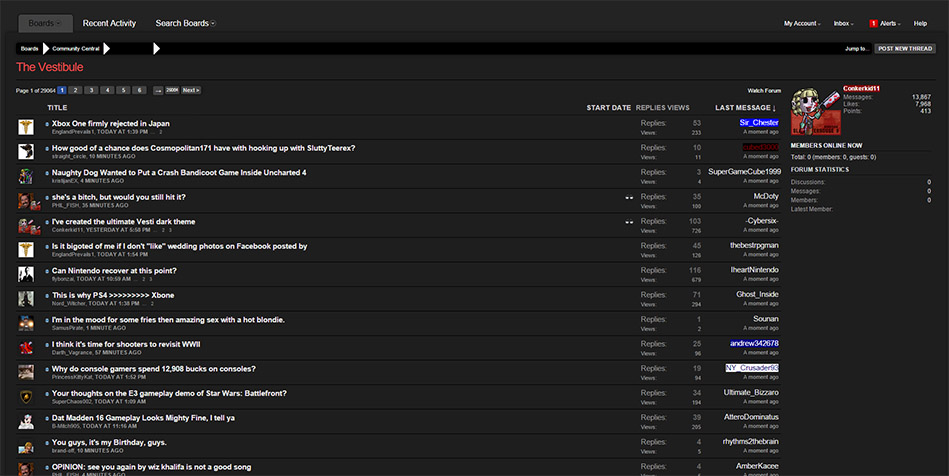The width and height of the screenshot is (949, 476).
Task: Open last poster andrew342678 profile
Action: tap(754, 343)
